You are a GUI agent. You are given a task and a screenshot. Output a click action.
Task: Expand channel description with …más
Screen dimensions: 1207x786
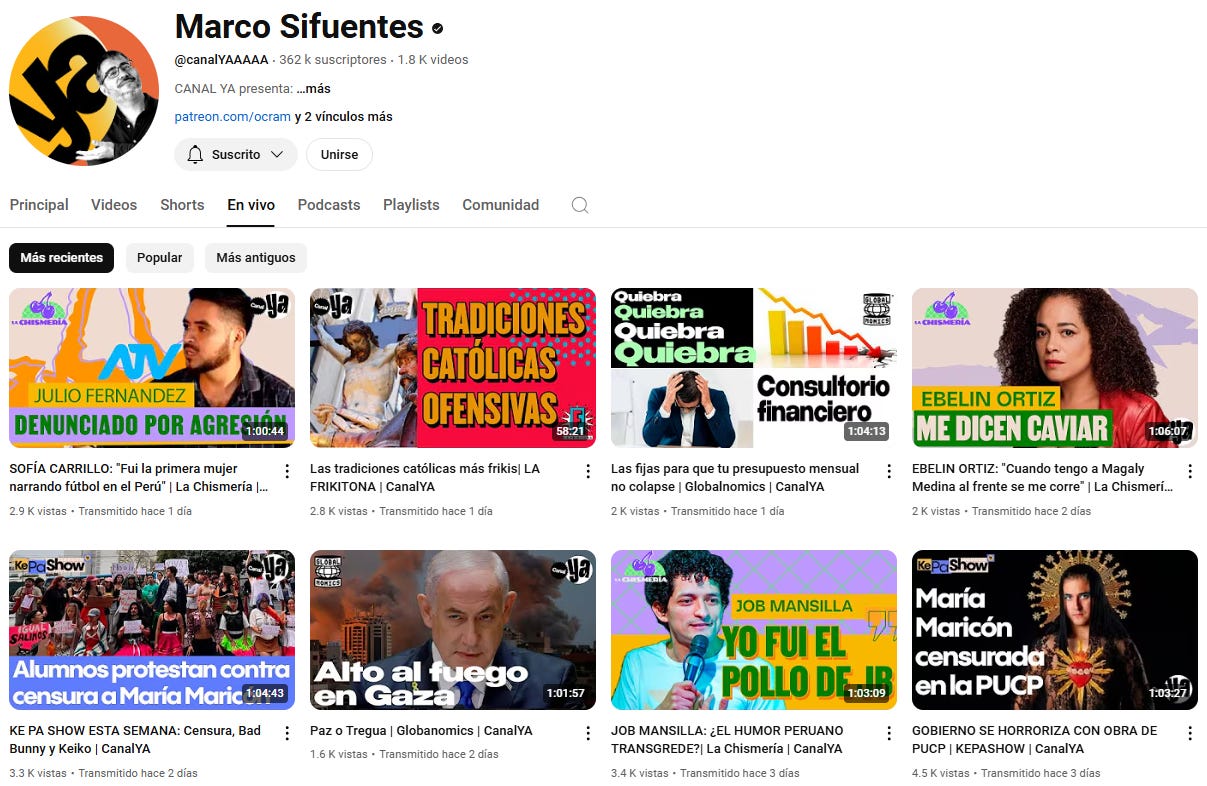[x=314, y=89]
